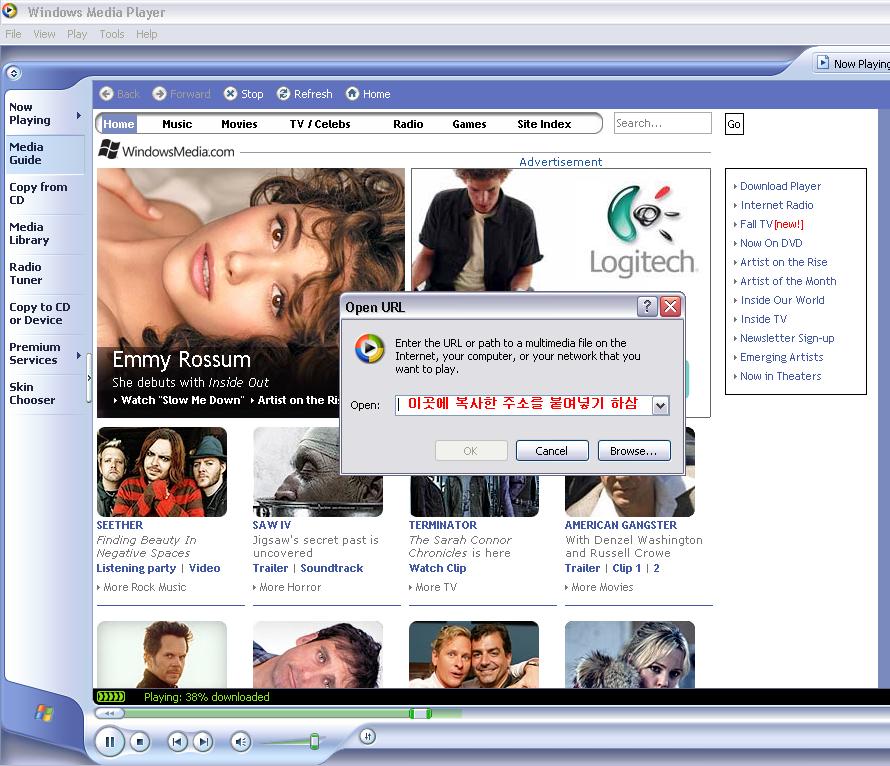Screen dimensions: 890x766
Task: Expand the Now Playing submenu arrow
Action: point(79,115)
